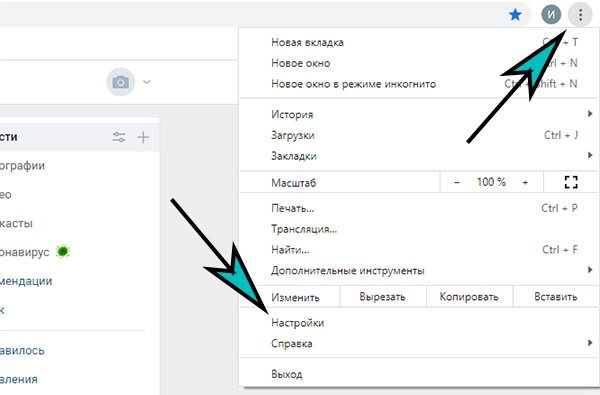The height and width of the screenshot is (395, 600).
Task: Open Загрузки from the menu
Action: (x=419, y=135)
